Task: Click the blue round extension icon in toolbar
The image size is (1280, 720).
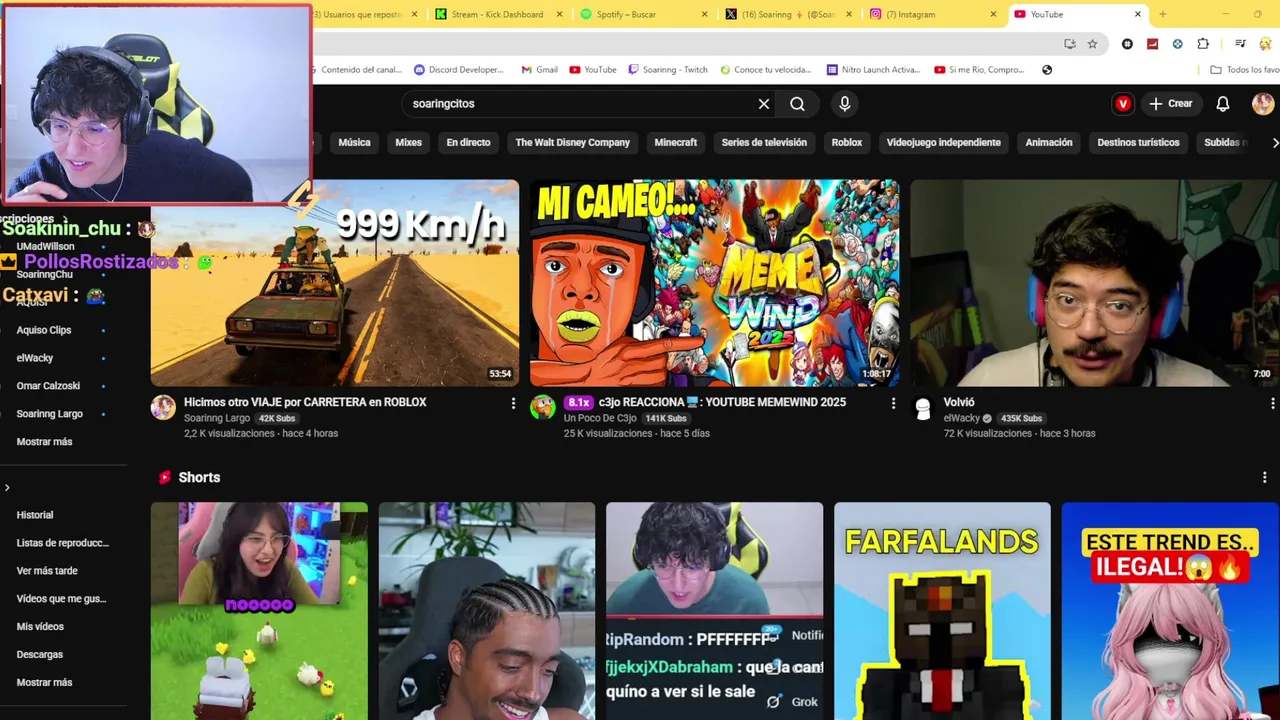Action: point(1177,44)
